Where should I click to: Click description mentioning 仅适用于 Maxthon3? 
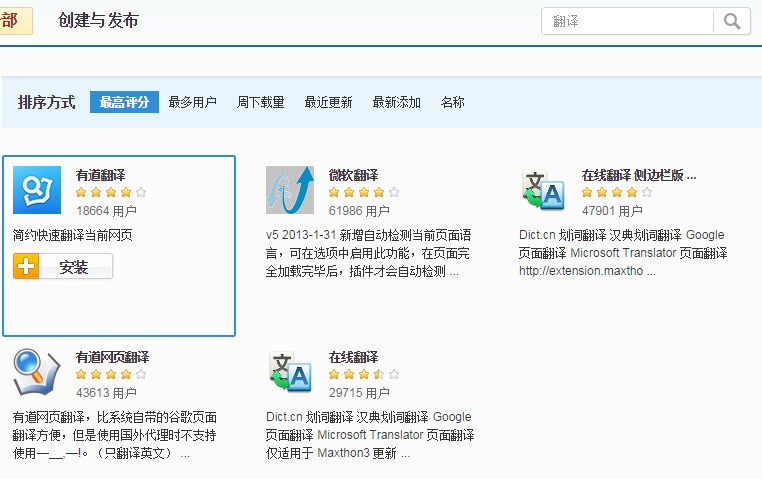tap(370, 435)
